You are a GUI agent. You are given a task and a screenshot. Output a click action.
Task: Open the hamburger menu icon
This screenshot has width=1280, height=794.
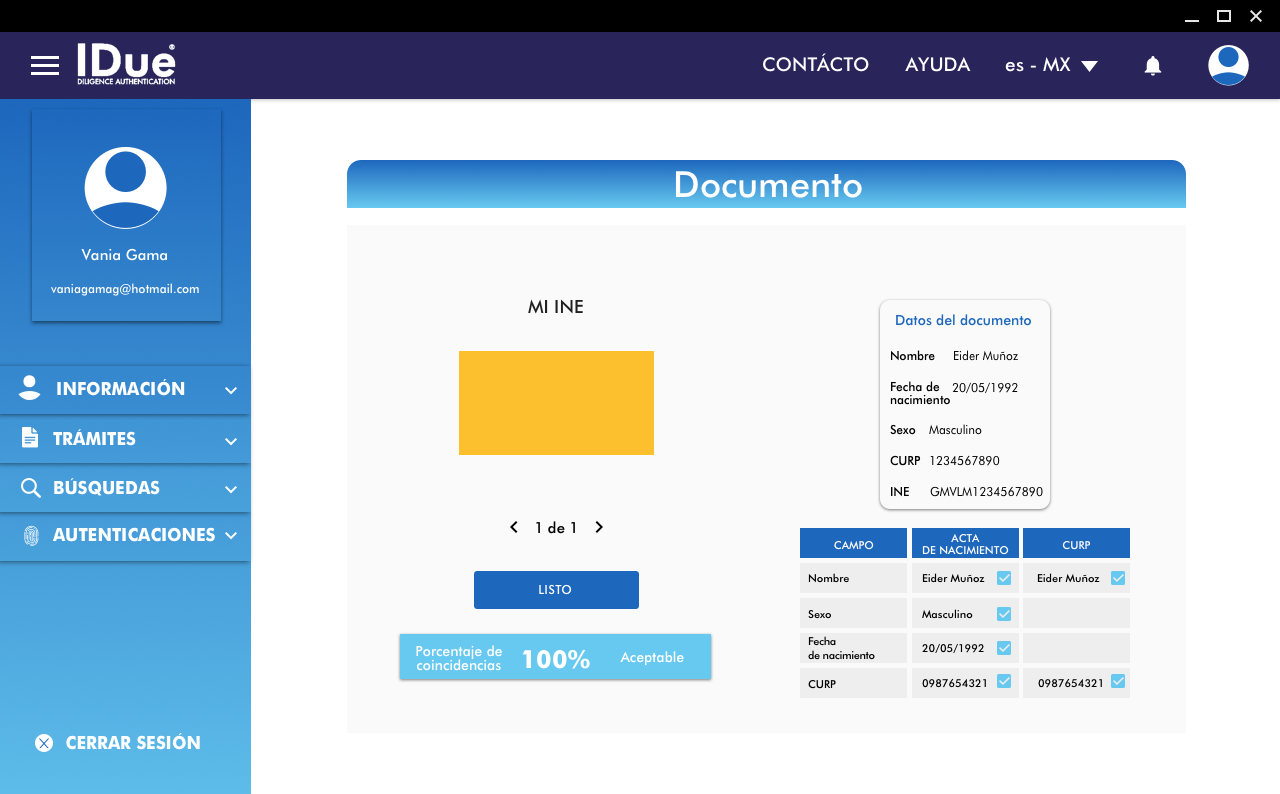pos(45,66)
